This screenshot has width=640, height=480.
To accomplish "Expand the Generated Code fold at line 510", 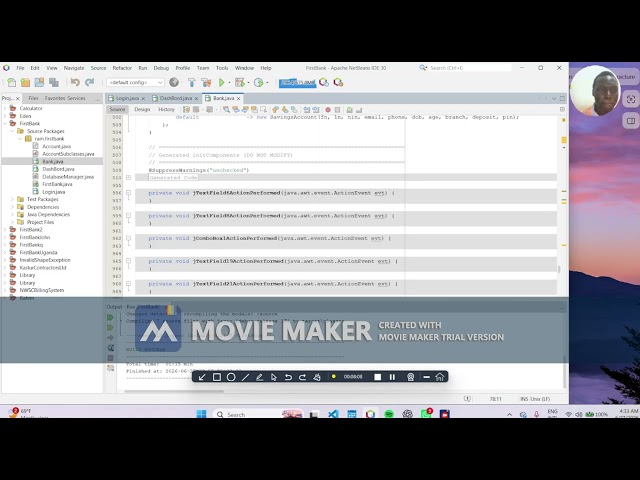I will tap(128, 178).
